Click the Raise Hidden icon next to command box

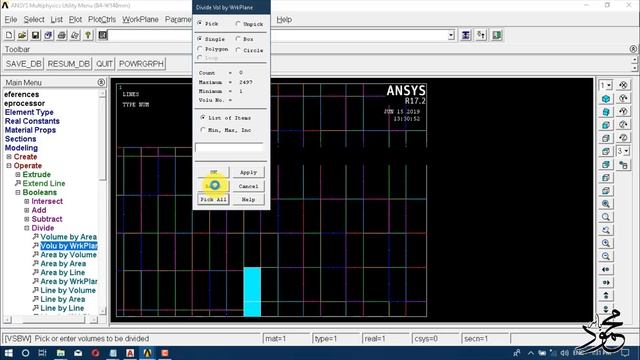(x=466, y=35)
